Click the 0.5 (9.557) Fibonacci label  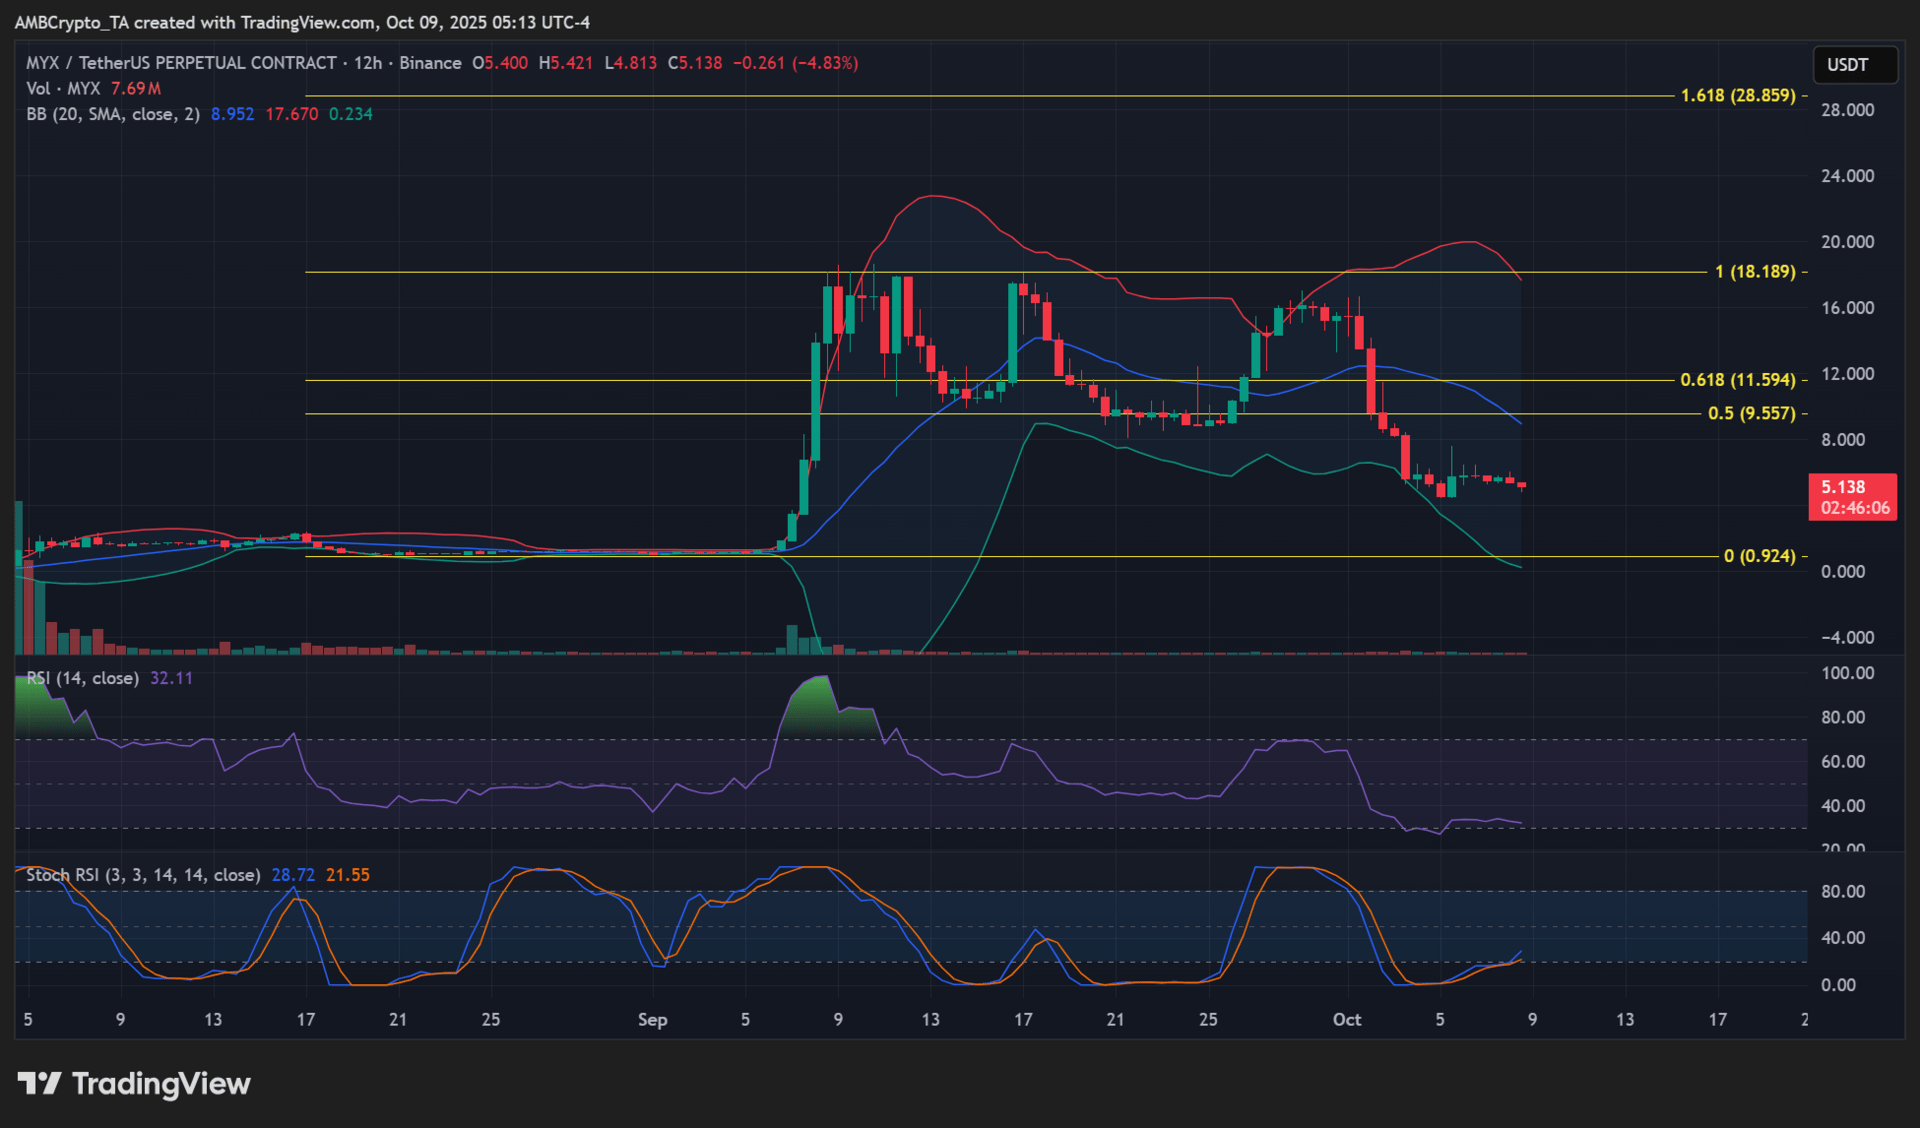(x=1751, y=414)
